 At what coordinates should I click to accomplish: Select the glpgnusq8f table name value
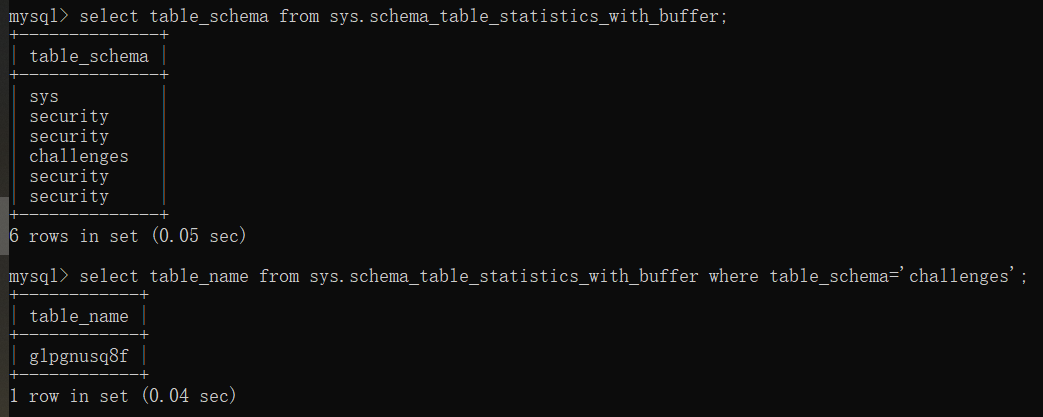(x=79, y=356)
